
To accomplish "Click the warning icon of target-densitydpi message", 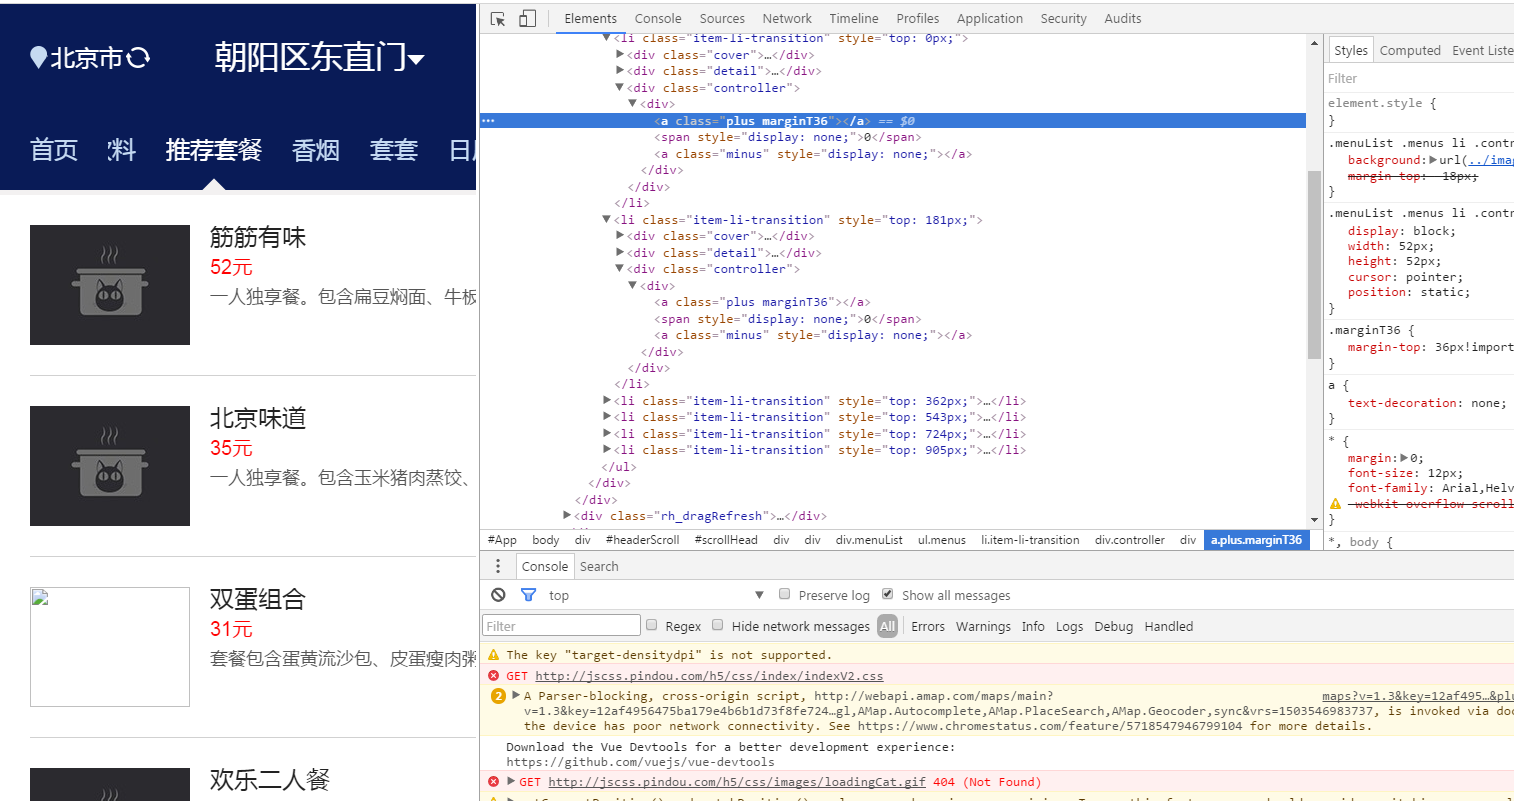I will [x=493, y=655].
